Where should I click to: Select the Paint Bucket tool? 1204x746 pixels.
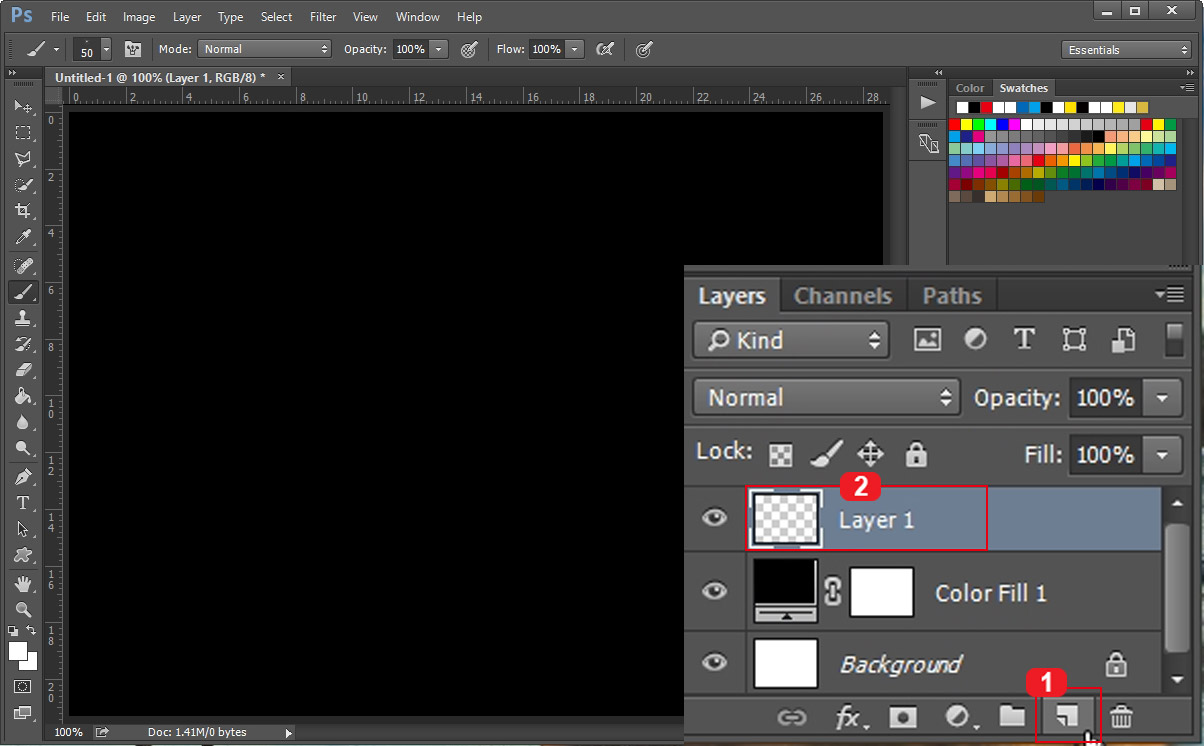(23, 396)
